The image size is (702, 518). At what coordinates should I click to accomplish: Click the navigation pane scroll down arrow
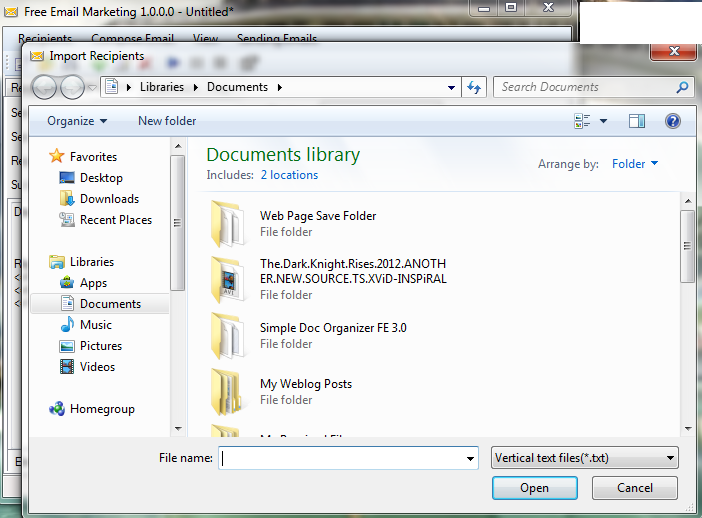point(178,429)
